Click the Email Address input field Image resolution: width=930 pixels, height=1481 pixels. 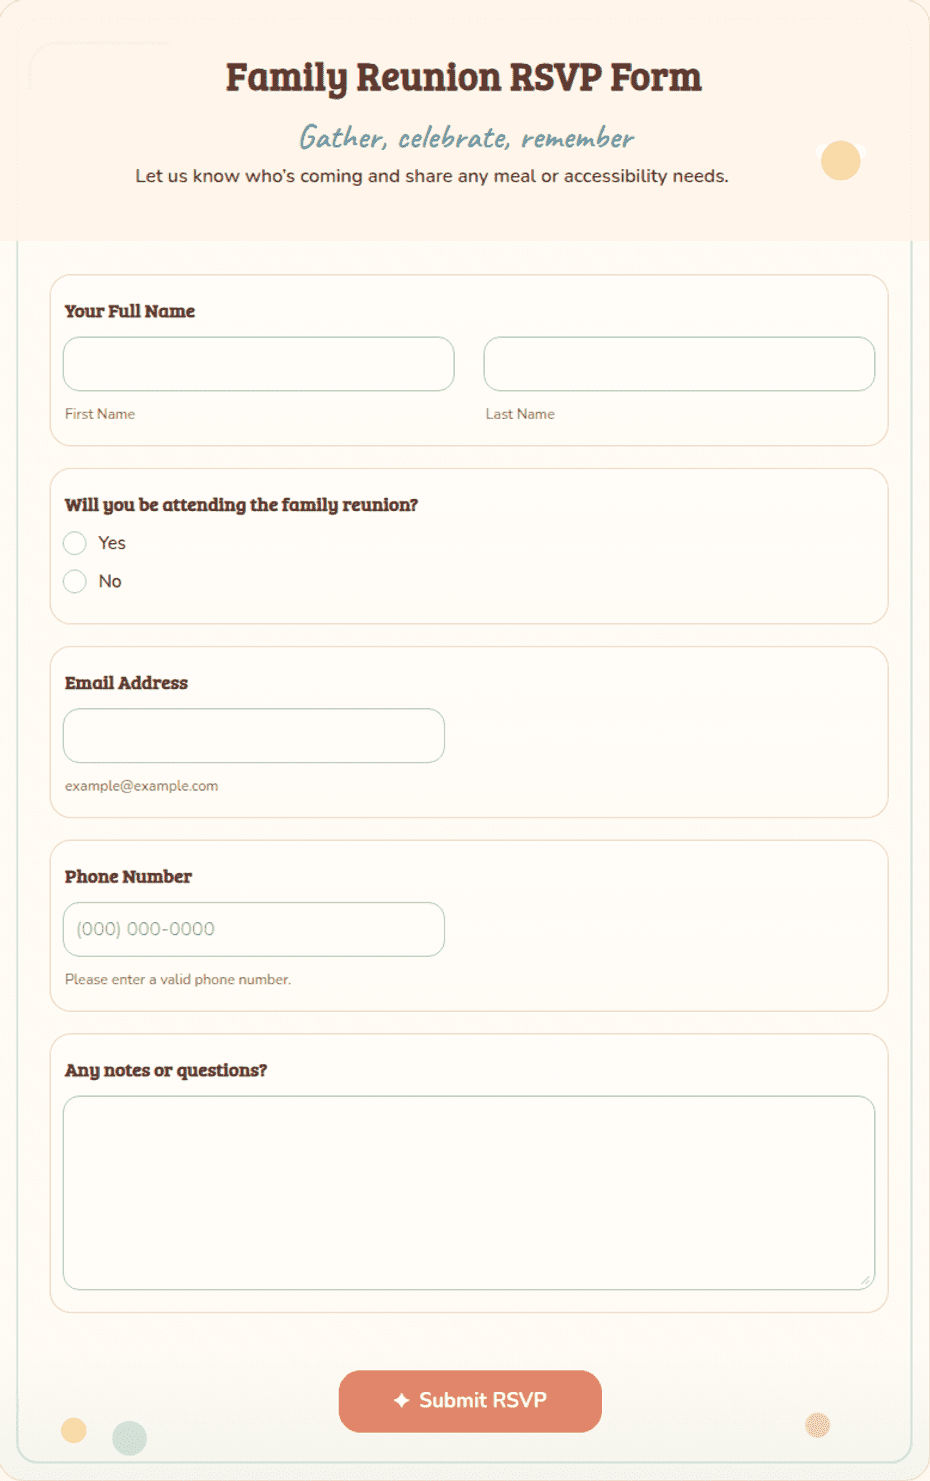point(254,736)
